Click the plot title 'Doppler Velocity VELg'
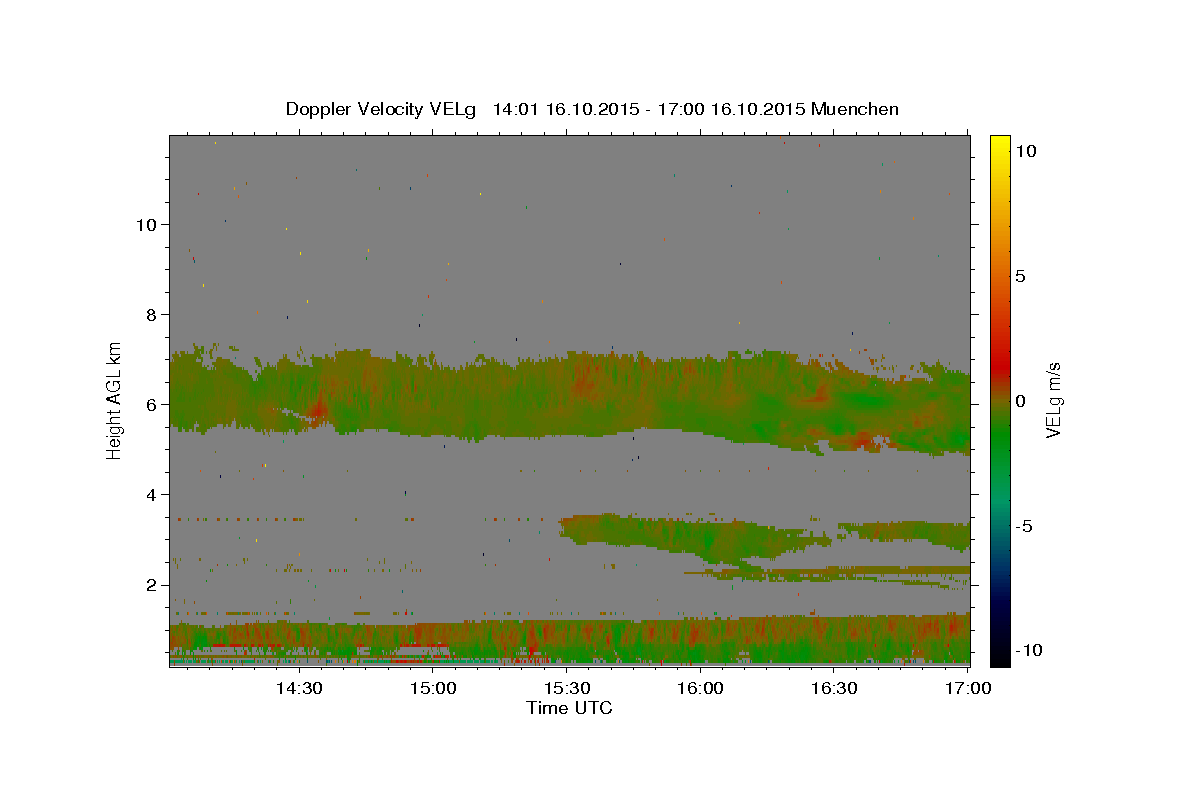 click(383, 109)
